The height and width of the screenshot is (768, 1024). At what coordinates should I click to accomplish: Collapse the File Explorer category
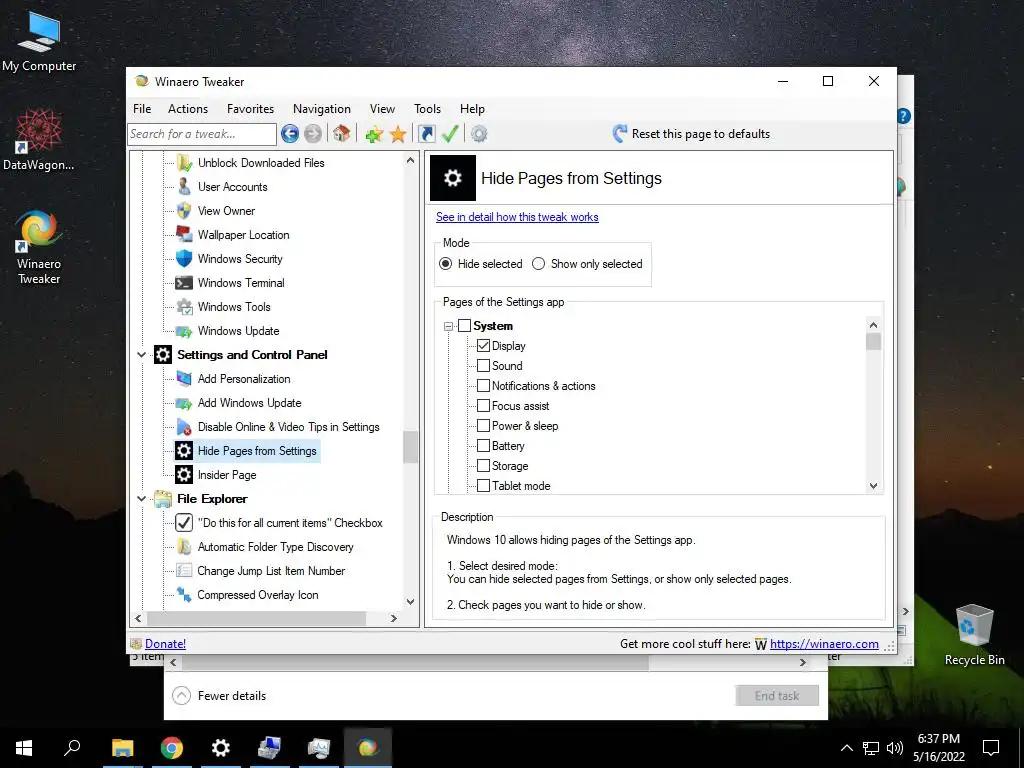click(x=141, y=499)
